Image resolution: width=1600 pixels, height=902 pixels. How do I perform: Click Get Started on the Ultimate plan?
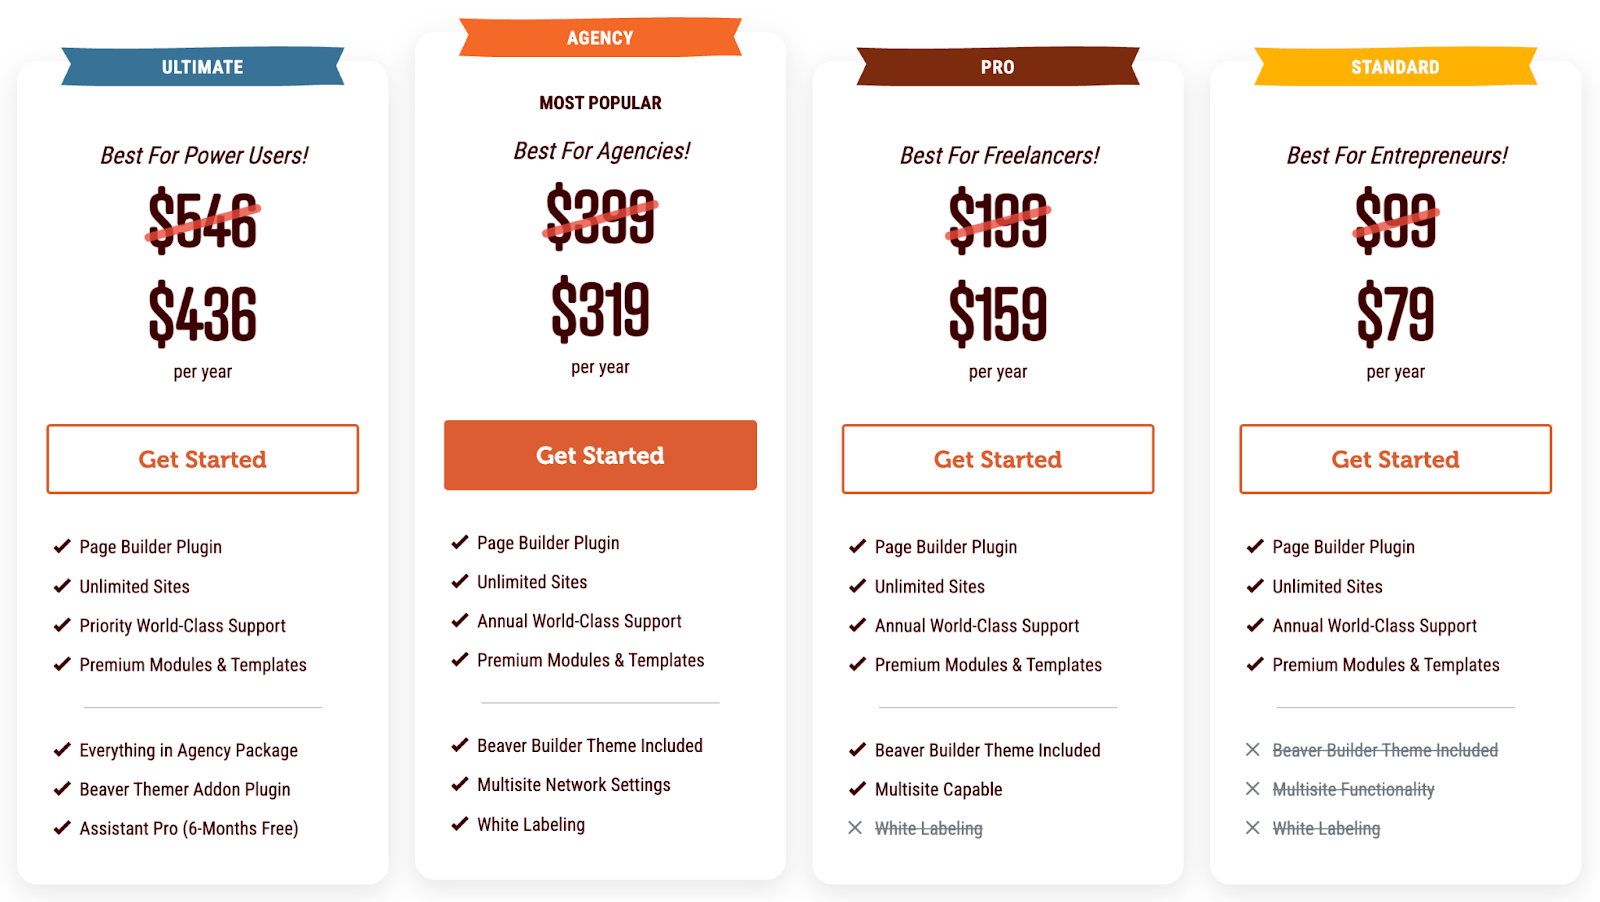(202, 459)
